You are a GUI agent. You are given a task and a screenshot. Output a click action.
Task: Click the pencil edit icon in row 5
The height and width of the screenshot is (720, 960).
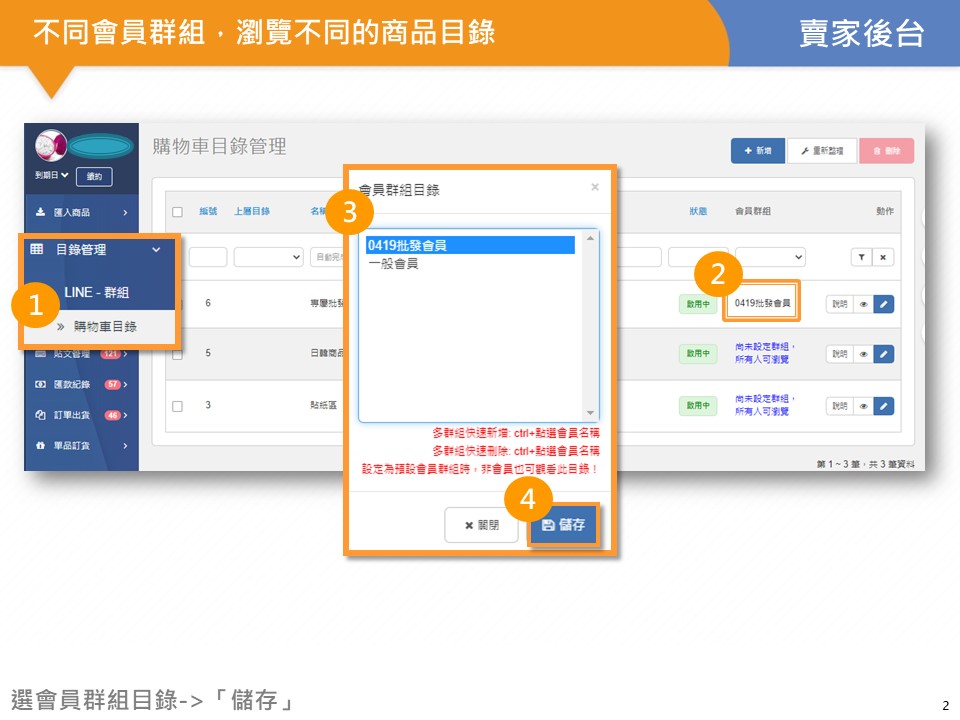coord(883,354)
